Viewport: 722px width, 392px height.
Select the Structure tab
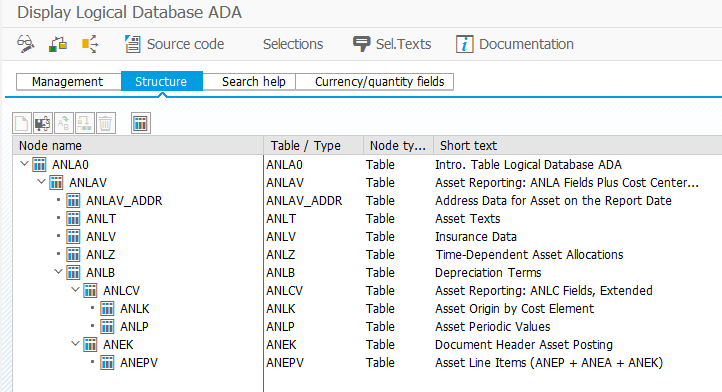coord(161,82)
